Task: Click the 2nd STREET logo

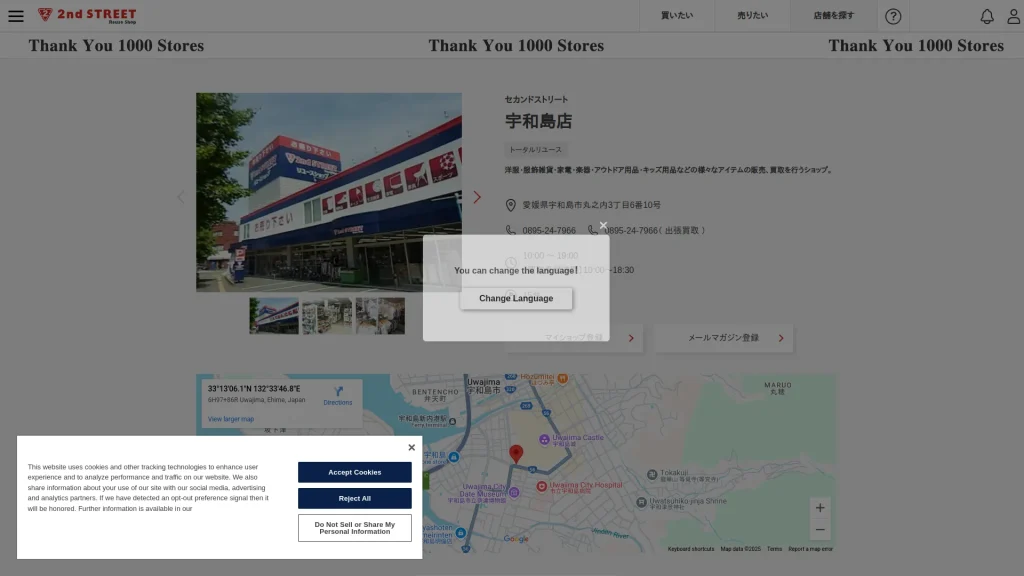Action: 87,15
